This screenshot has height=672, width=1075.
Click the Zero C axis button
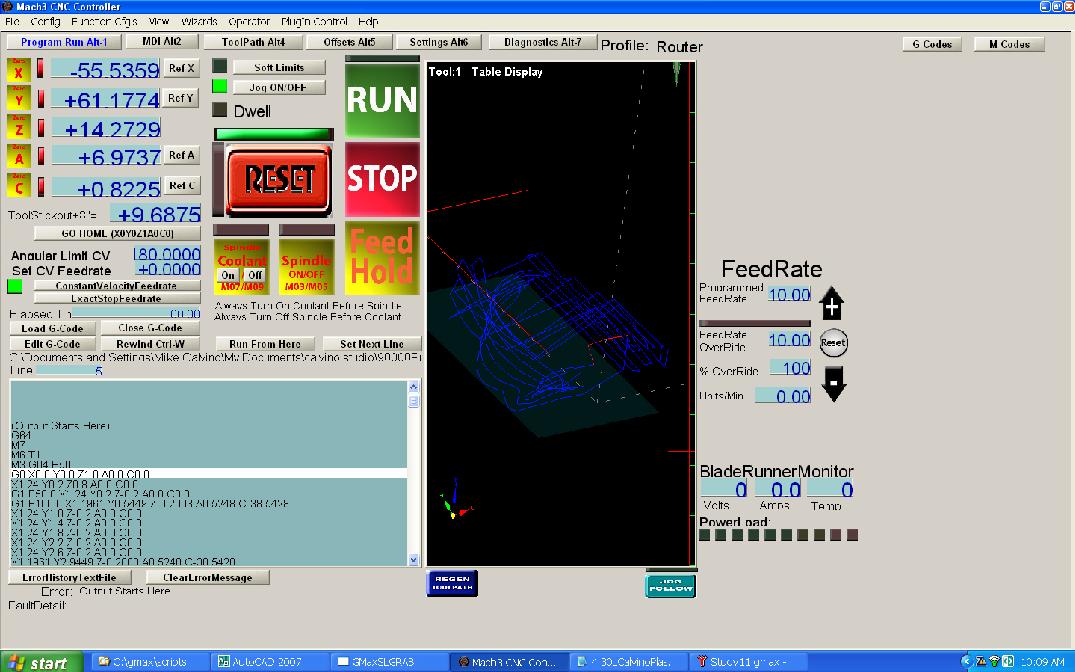tap(19, 185)
